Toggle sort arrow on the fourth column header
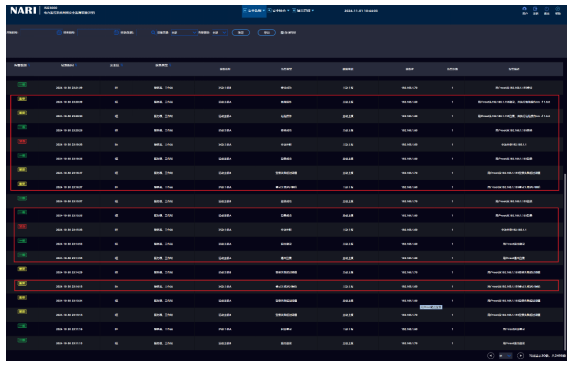 [x=170, y=65]
